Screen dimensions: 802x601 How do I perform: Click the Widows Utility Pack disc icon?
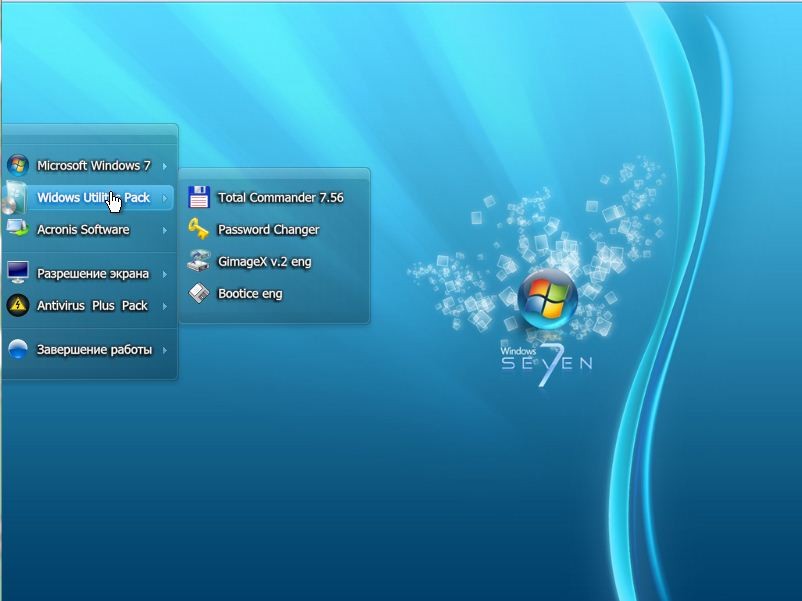[14, 197]
